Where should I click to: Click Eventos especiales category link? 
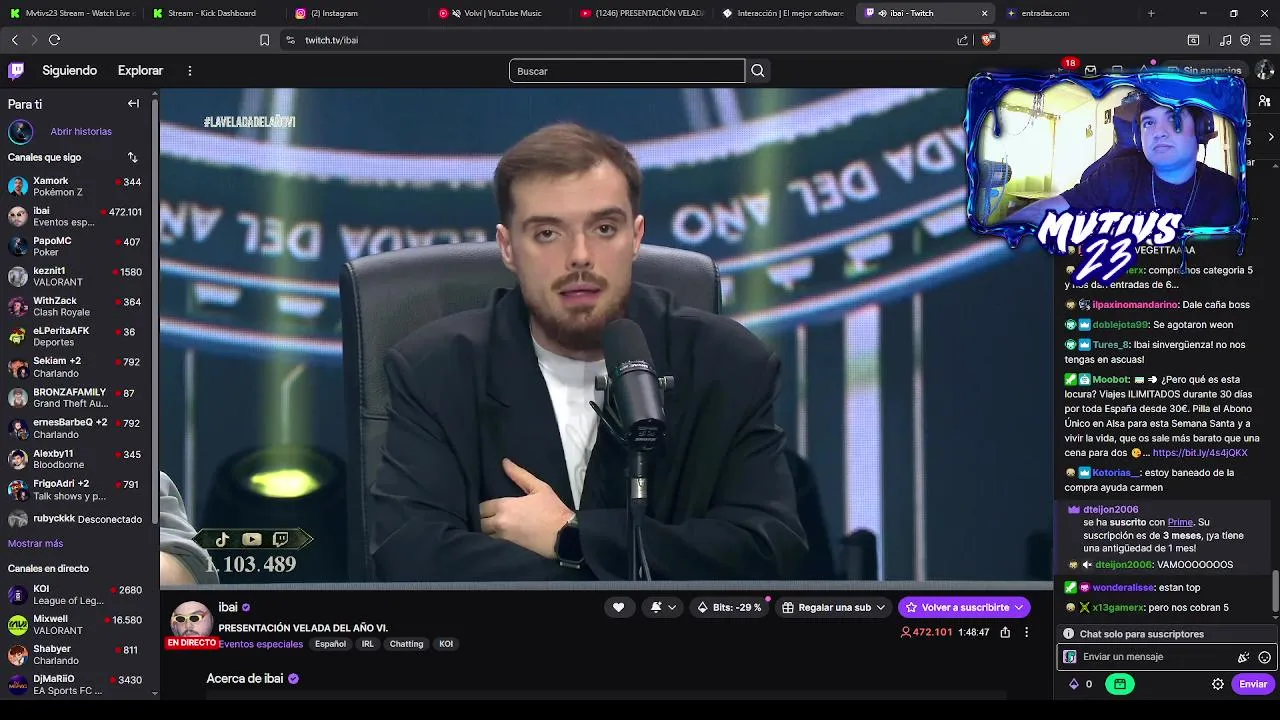pyautogui.click(x=260, y=644)
